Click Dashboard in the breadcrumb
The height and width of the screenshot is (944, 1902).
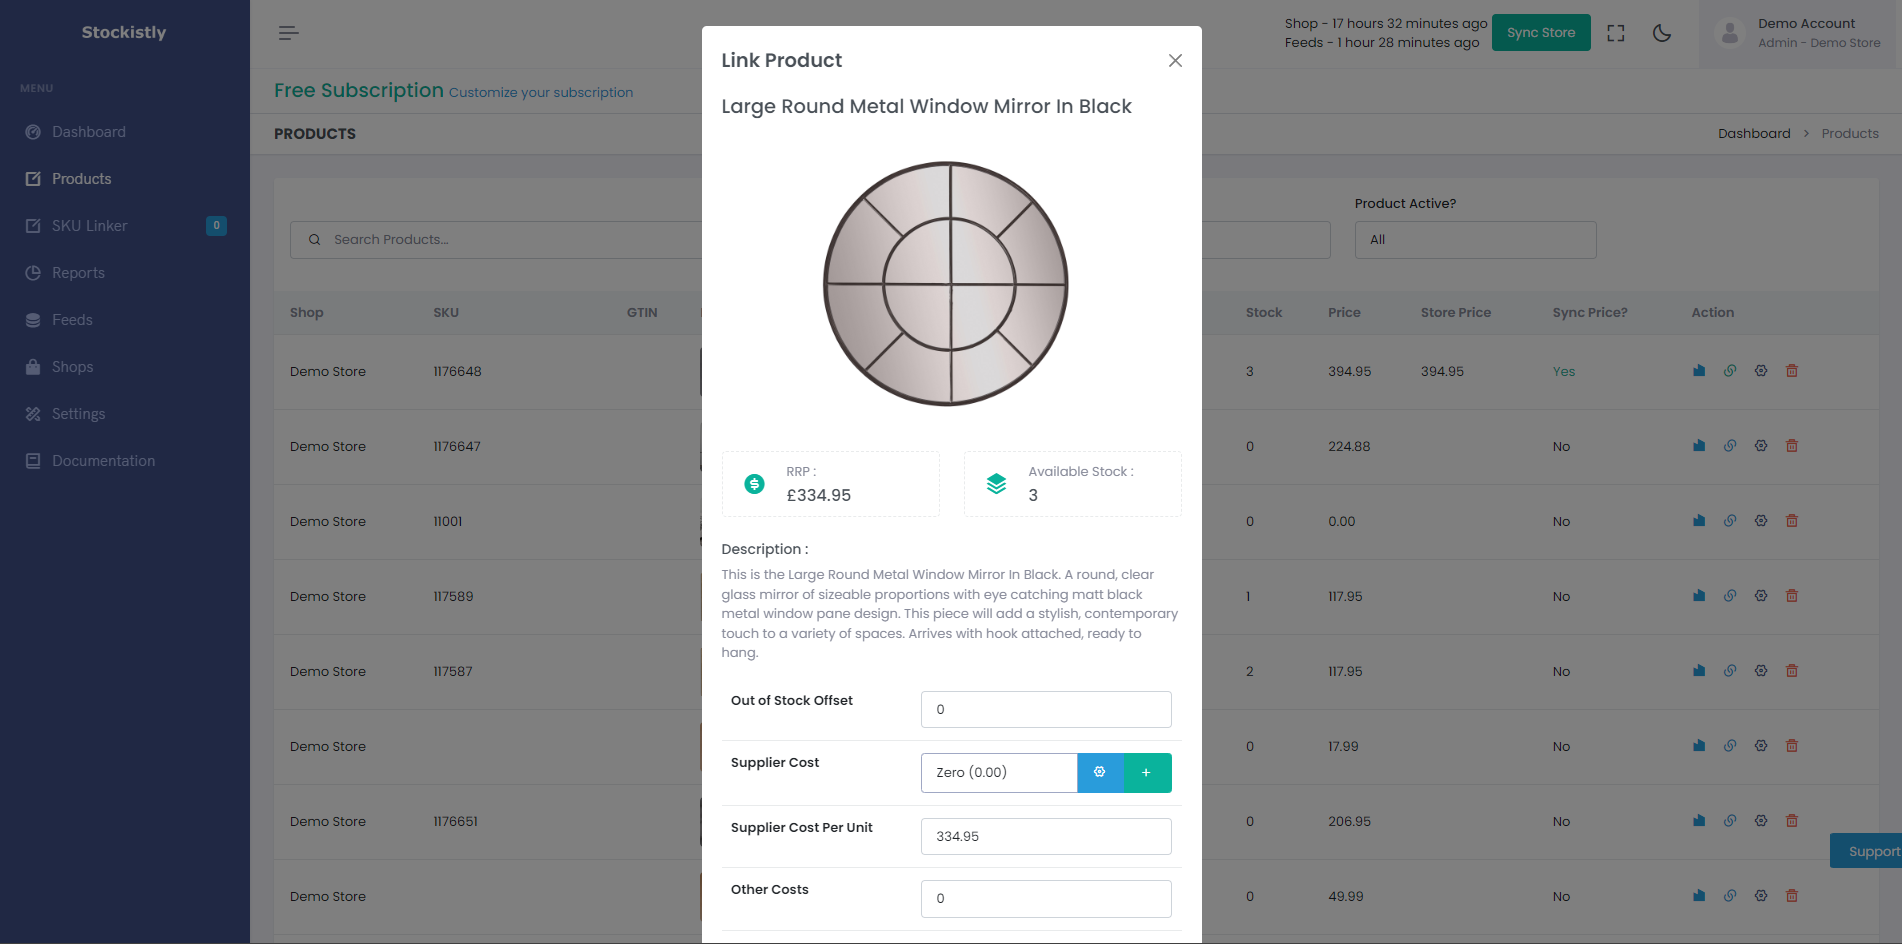click(1754, 133)
